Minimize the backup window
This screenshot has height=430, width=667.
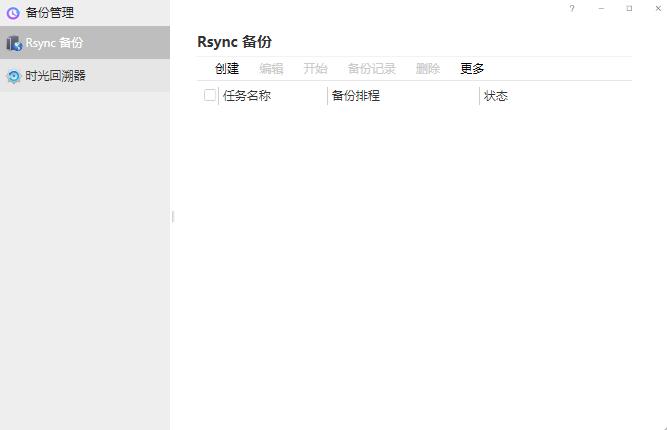pyautogui.click(x=601, y=9)
